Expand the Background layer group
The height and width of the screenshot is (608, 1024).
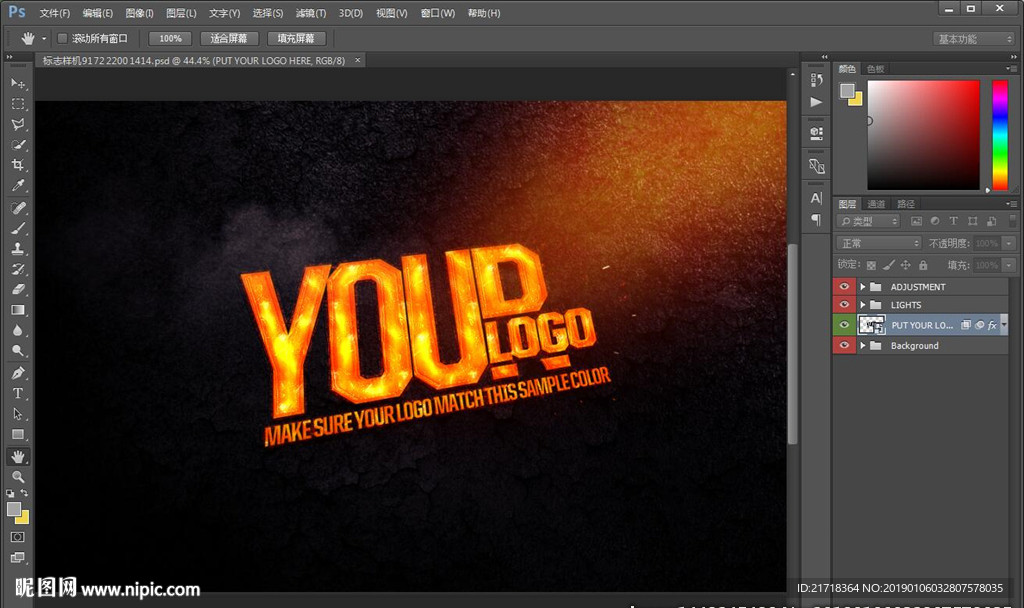click(863, 345)
